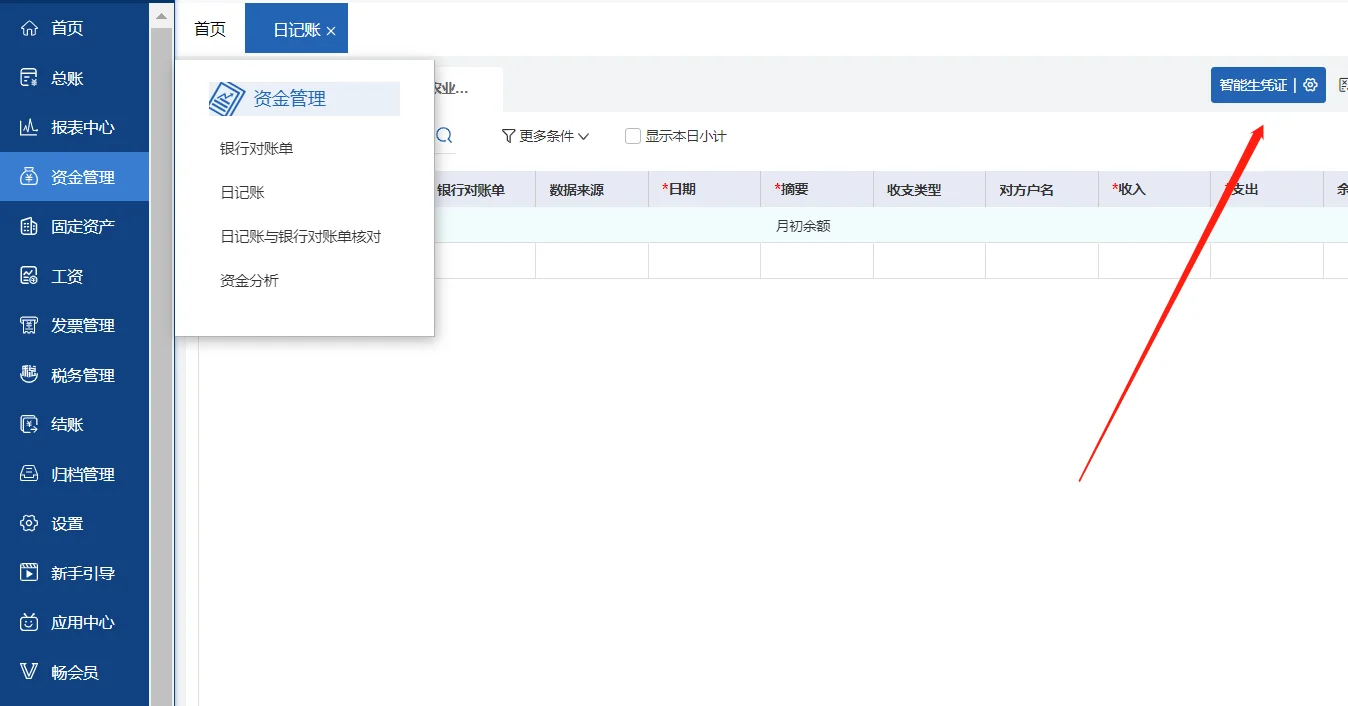Open the 设置 gear icon in sidebar
The image size is (1348, 706).
[x=30, y=523]
